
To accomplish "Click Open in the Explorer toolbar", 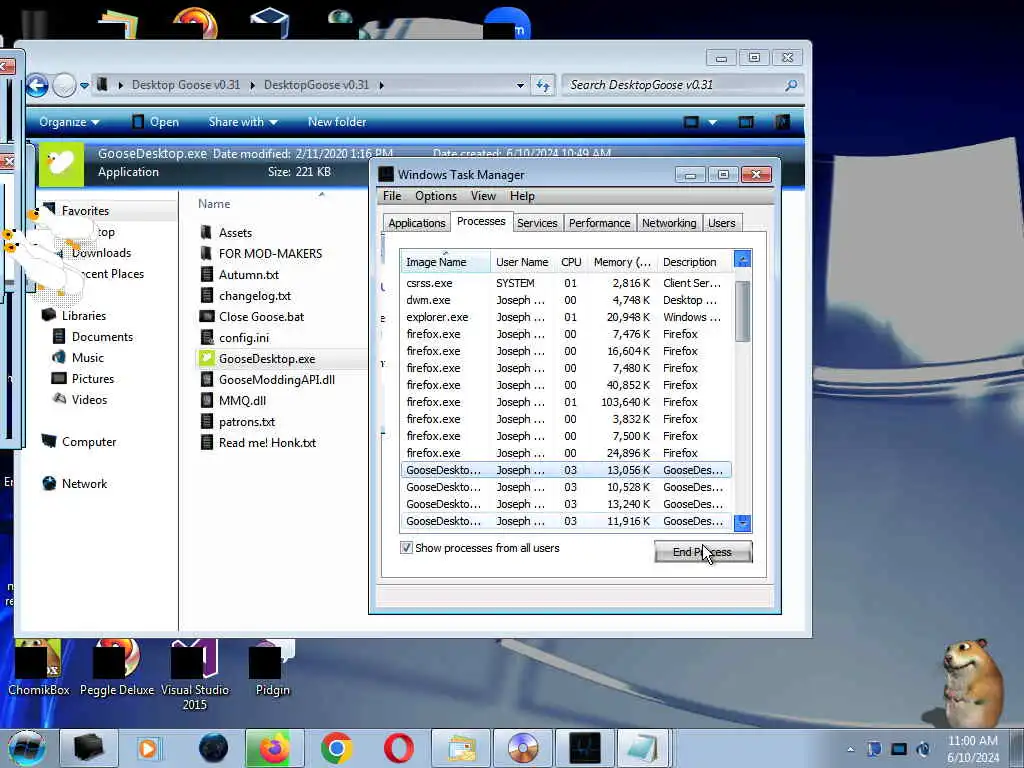I will pyautogui.click(x=155, y=122).
